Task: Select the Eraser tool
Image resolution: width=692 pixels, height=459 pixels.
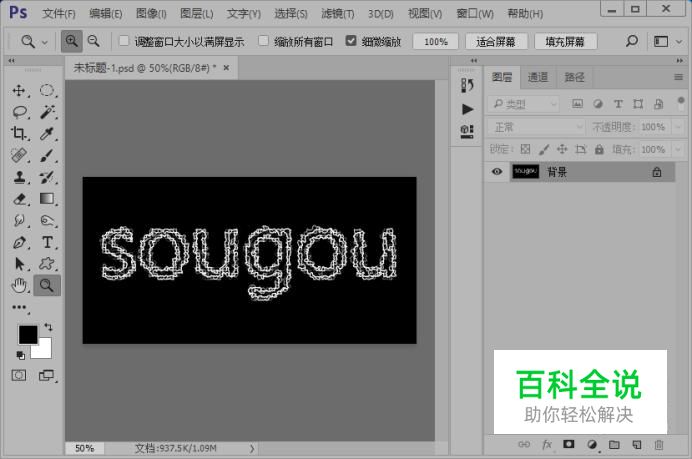Action: tap(19, 199)
